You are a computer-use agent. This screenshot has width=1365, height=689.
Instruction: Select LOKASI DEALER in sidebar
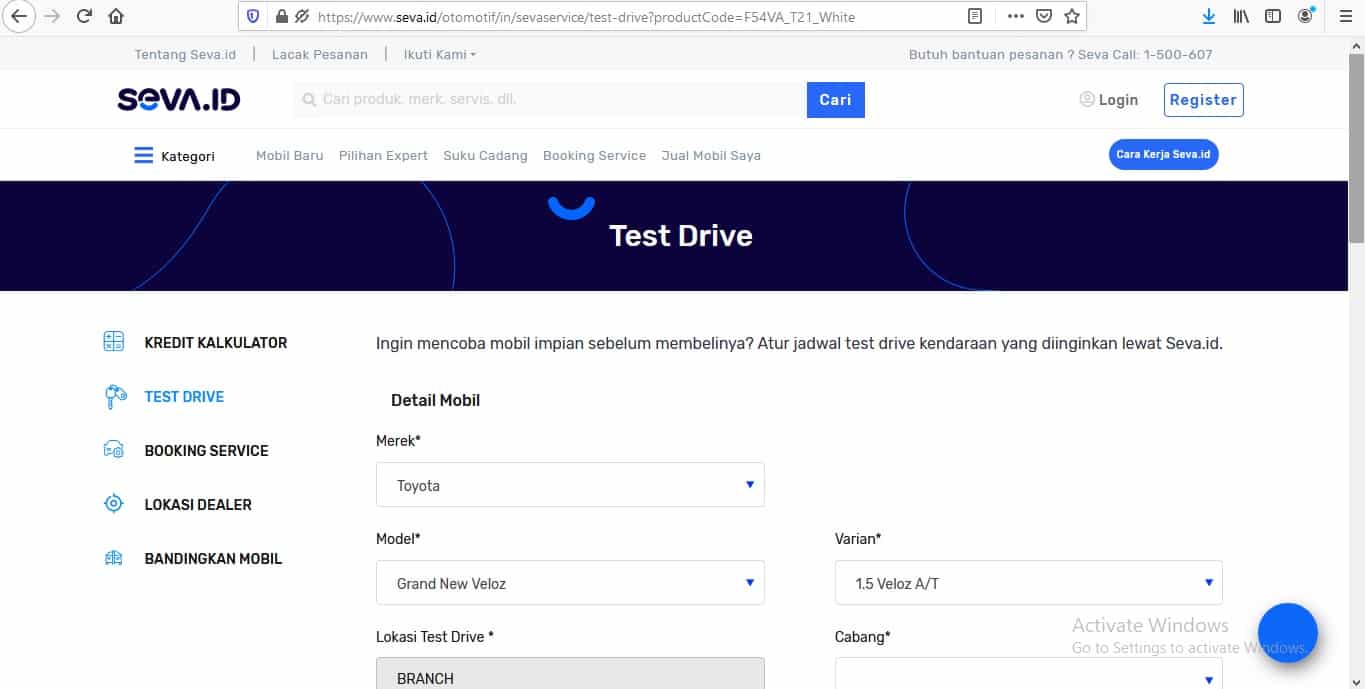(x=198, y=504)
